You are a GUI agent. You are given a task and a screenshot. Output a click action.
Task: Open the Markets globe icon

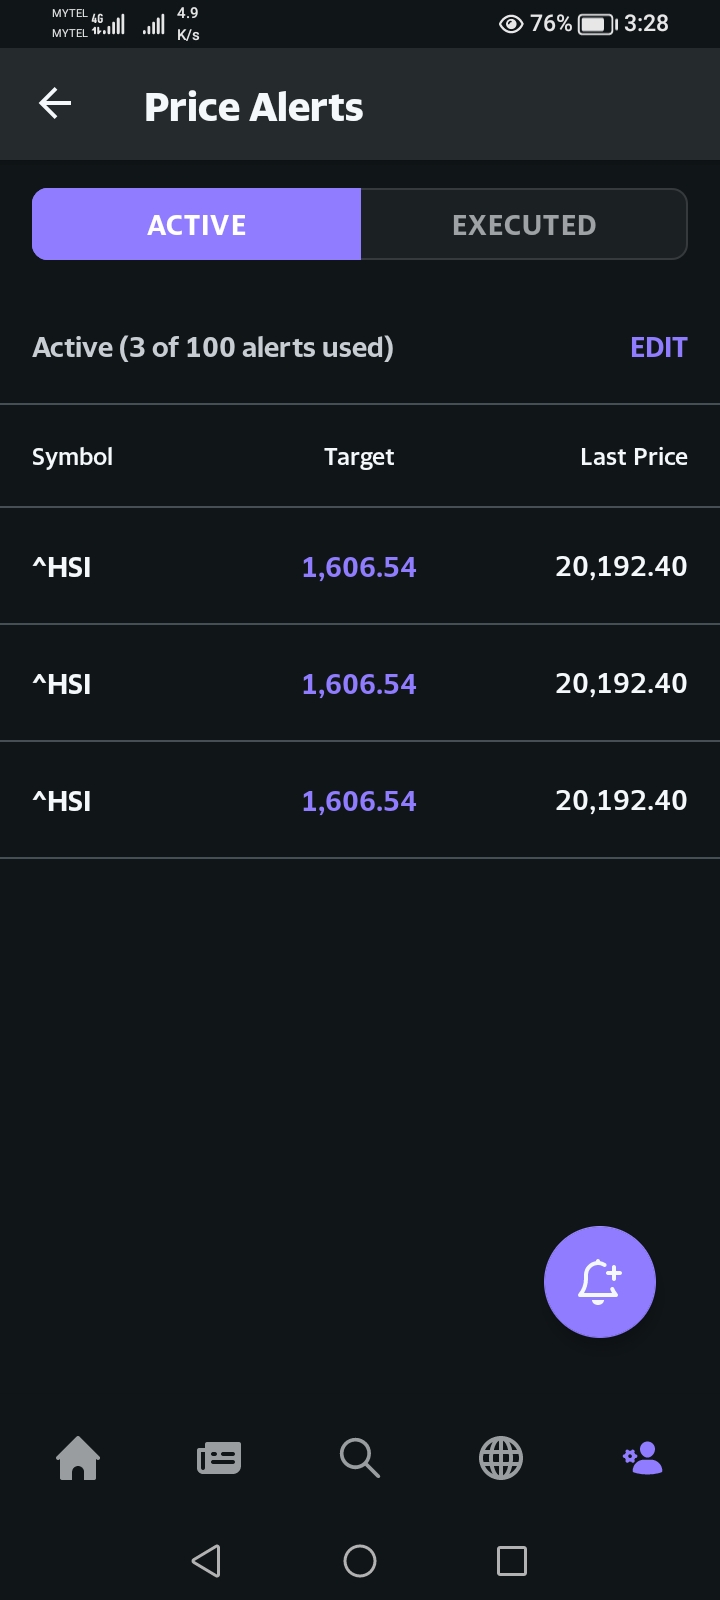pos(501,1457)
